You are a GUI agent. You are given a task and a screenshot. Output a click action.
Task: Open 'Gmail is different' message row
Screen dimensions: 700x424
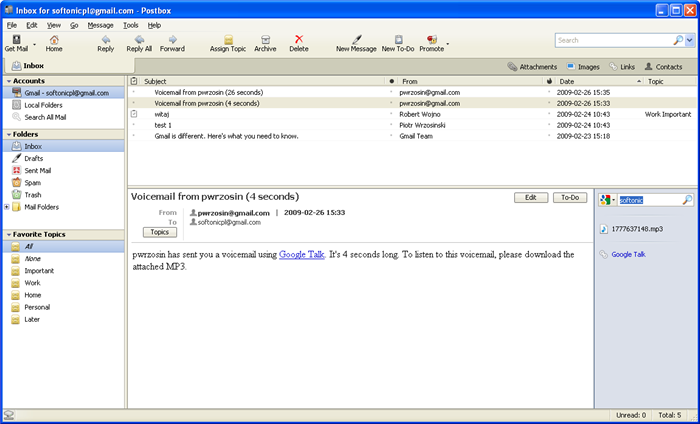pyautogui.click(x=412, y=136)
